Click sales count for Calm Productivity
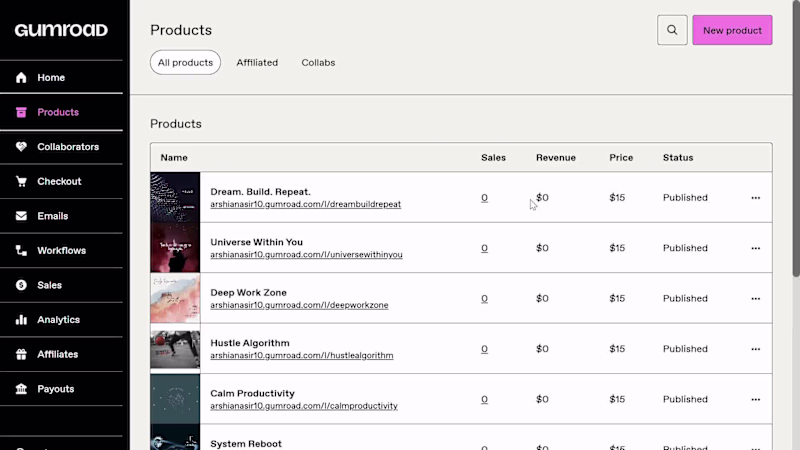 484,399
